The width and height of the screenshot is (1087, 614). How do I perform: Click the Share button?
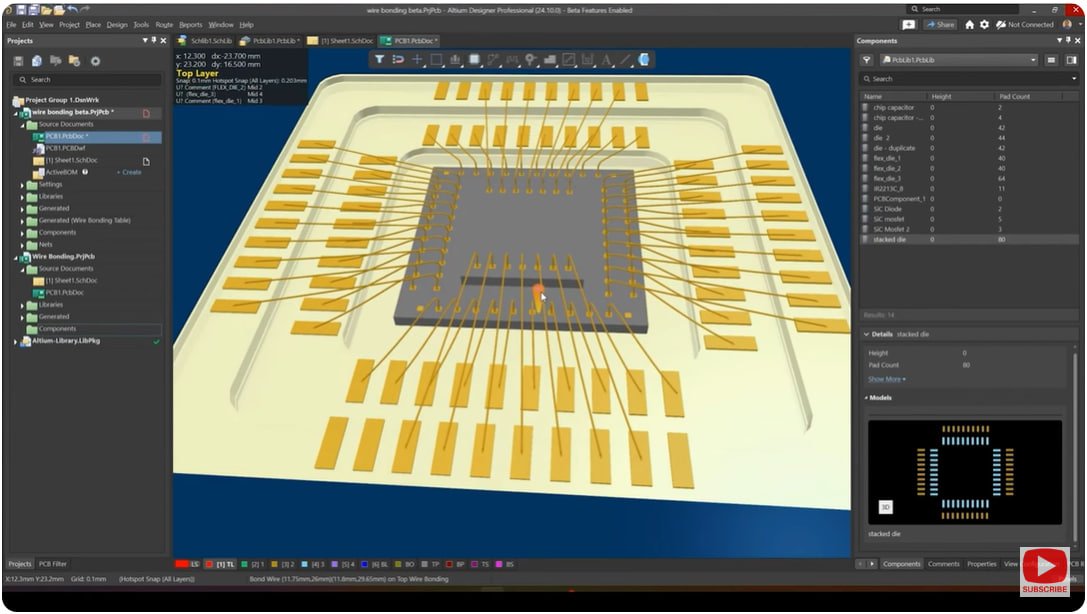pyautogui.click(x=940, y=24)
